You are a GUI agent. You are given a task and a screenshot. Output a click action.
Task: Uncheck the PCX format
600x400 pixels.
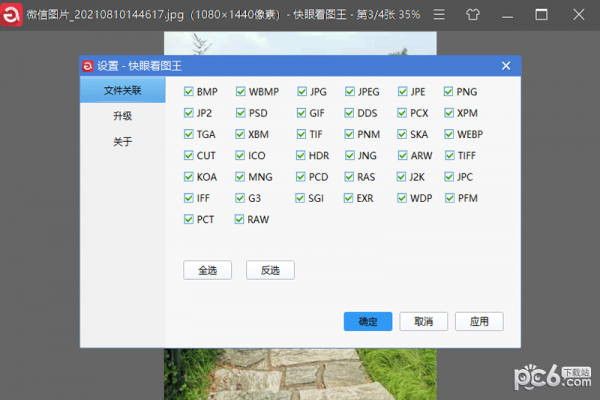click(401, 113)
